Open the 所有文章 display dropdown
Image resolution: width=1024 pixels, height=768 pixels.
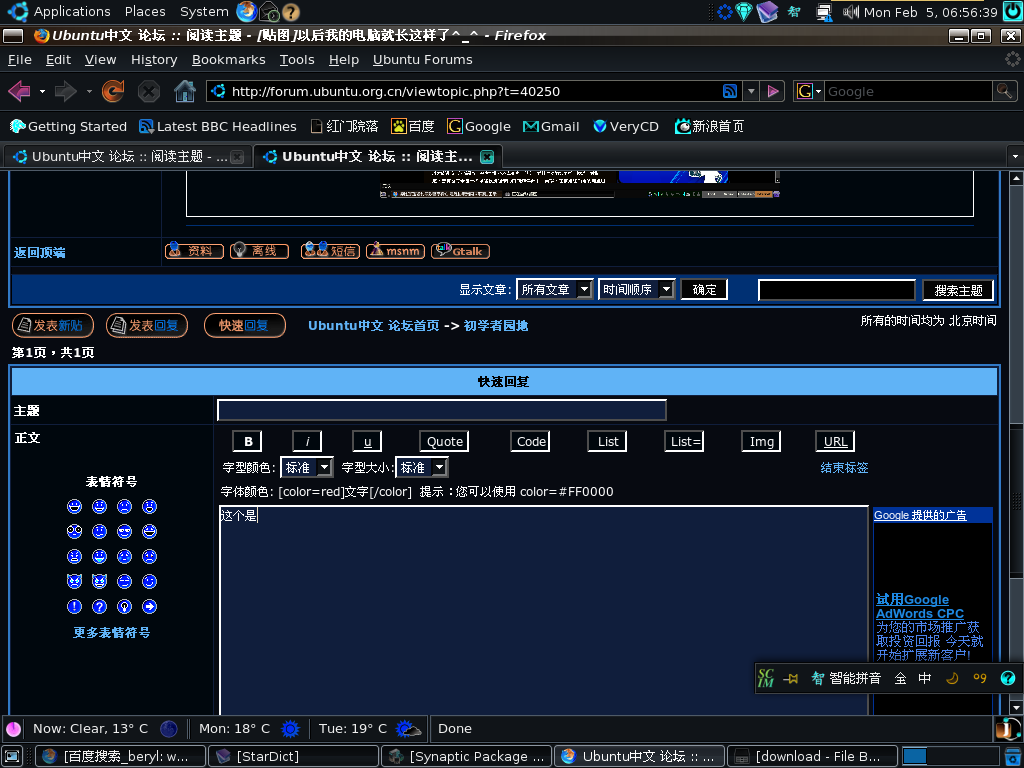[554, 289]
